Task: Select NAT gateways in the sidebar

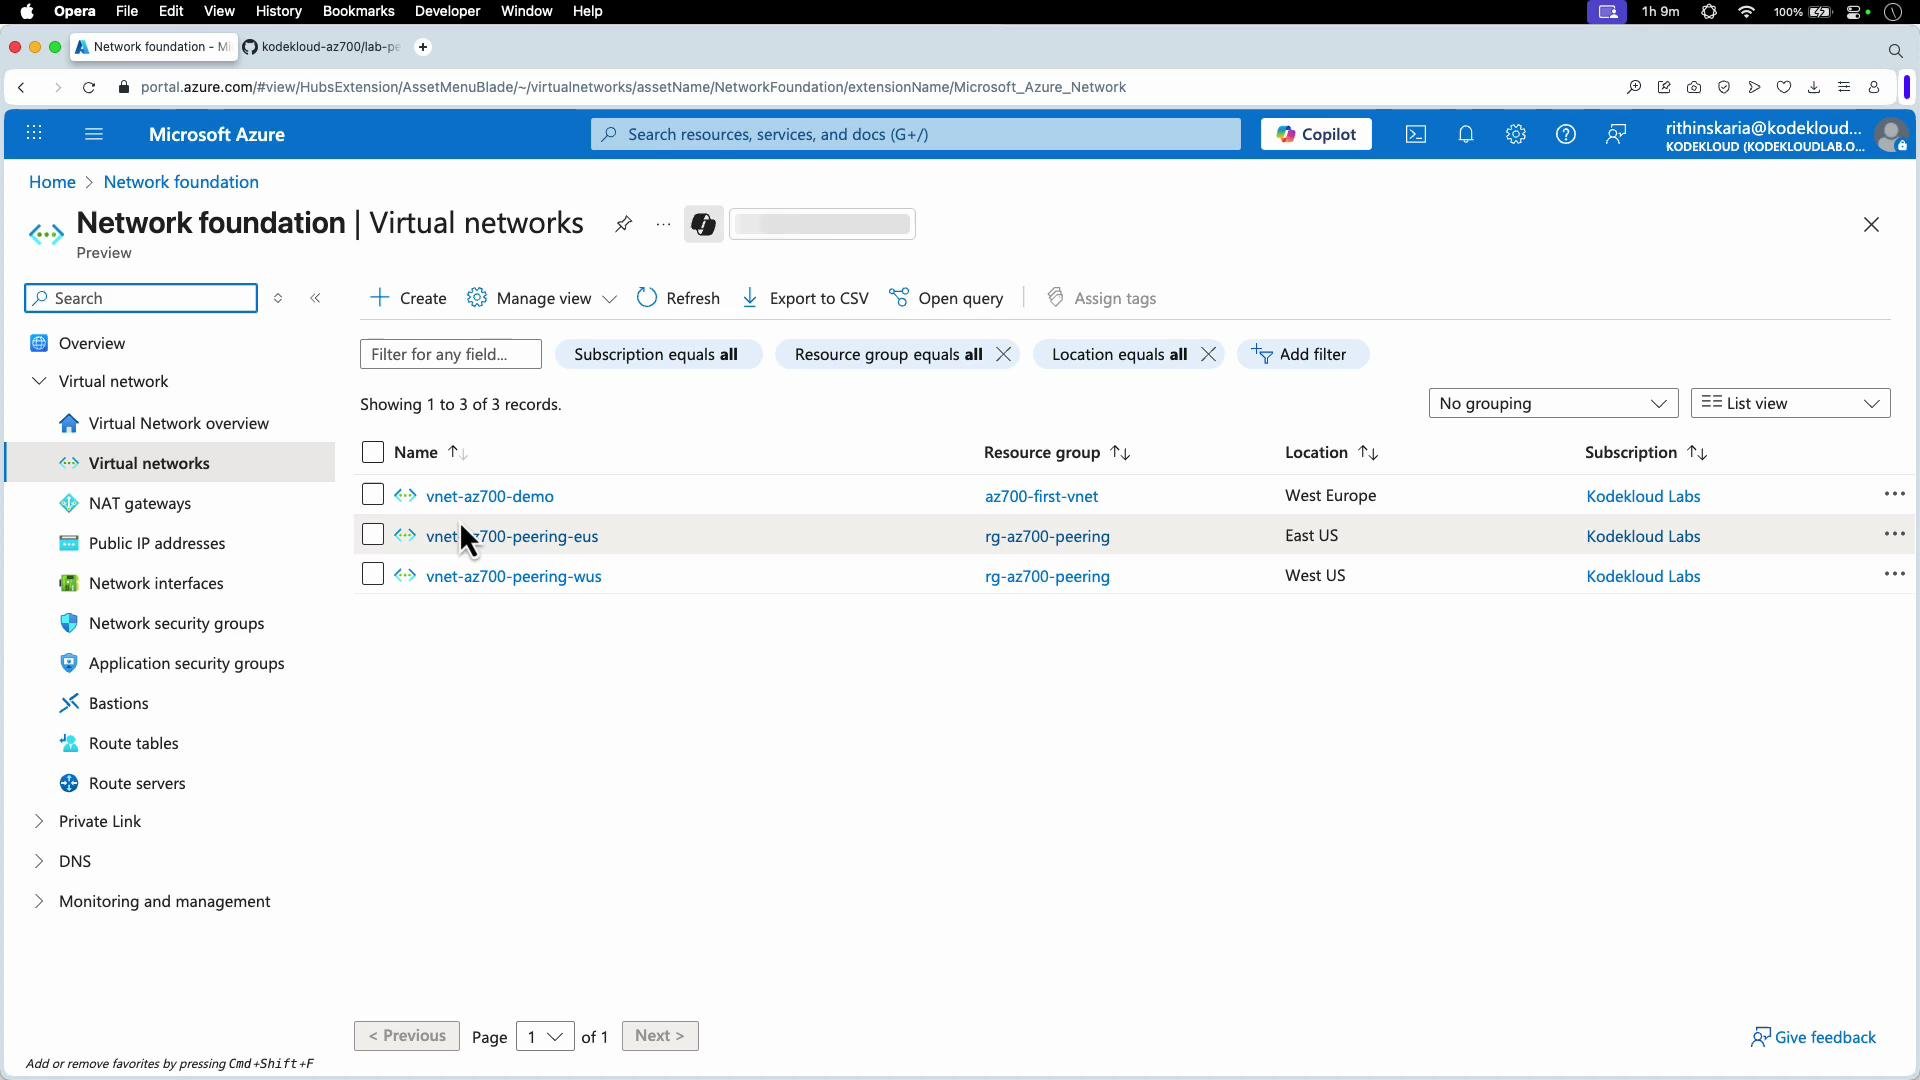Action: 139,503
